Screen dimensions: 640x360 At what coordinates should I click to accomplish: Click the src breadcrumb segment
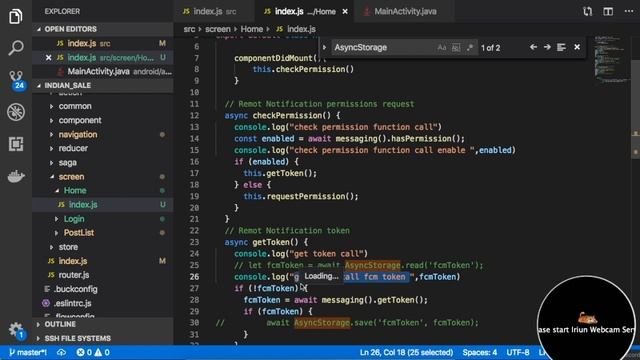(189, 29)
